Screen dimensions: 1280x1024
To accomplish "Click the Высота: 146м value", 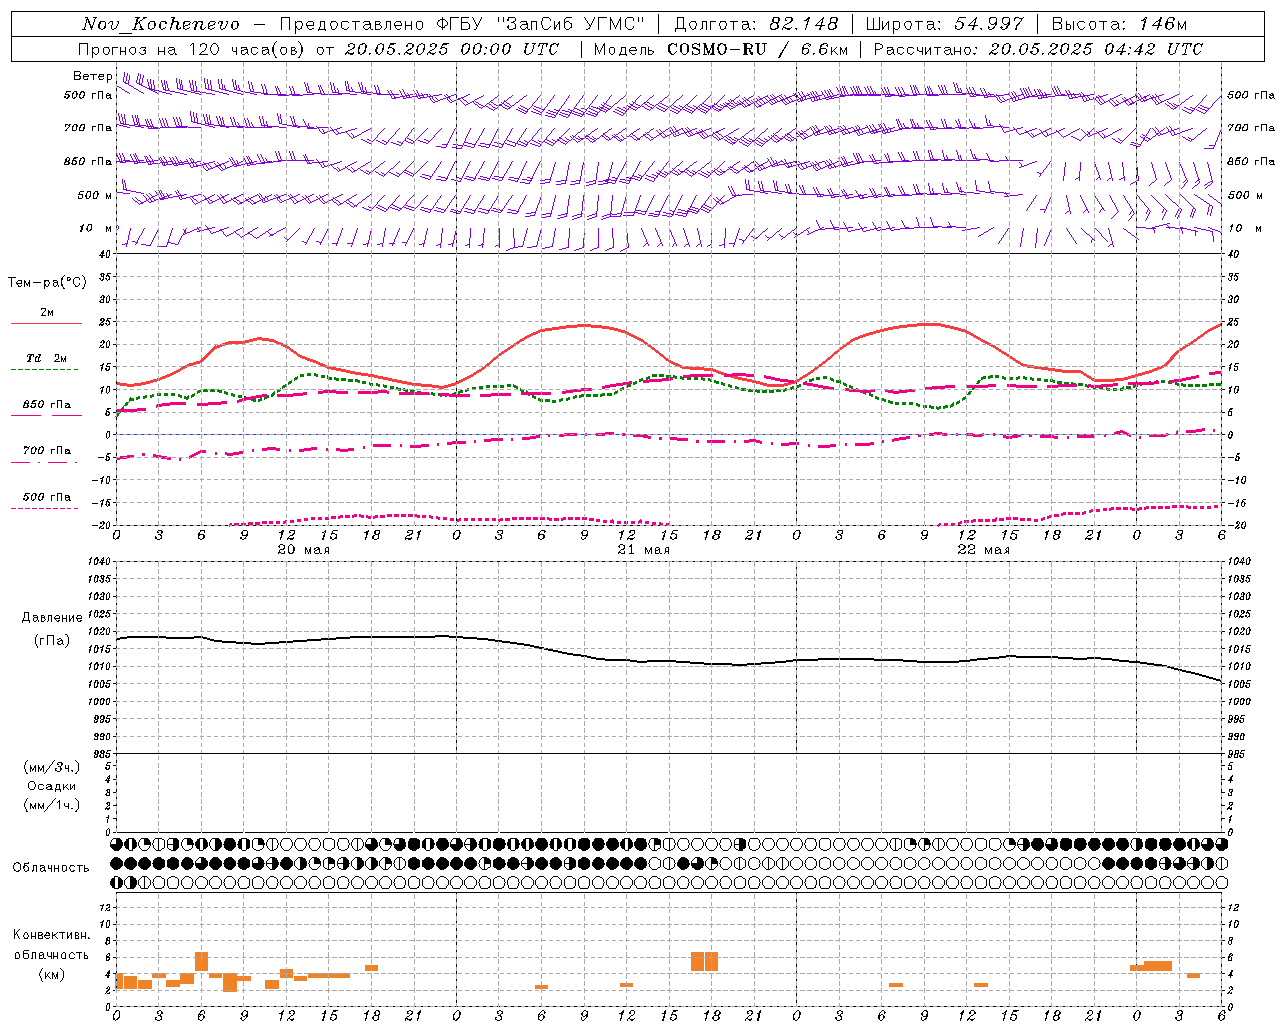I will [1119, 24].
